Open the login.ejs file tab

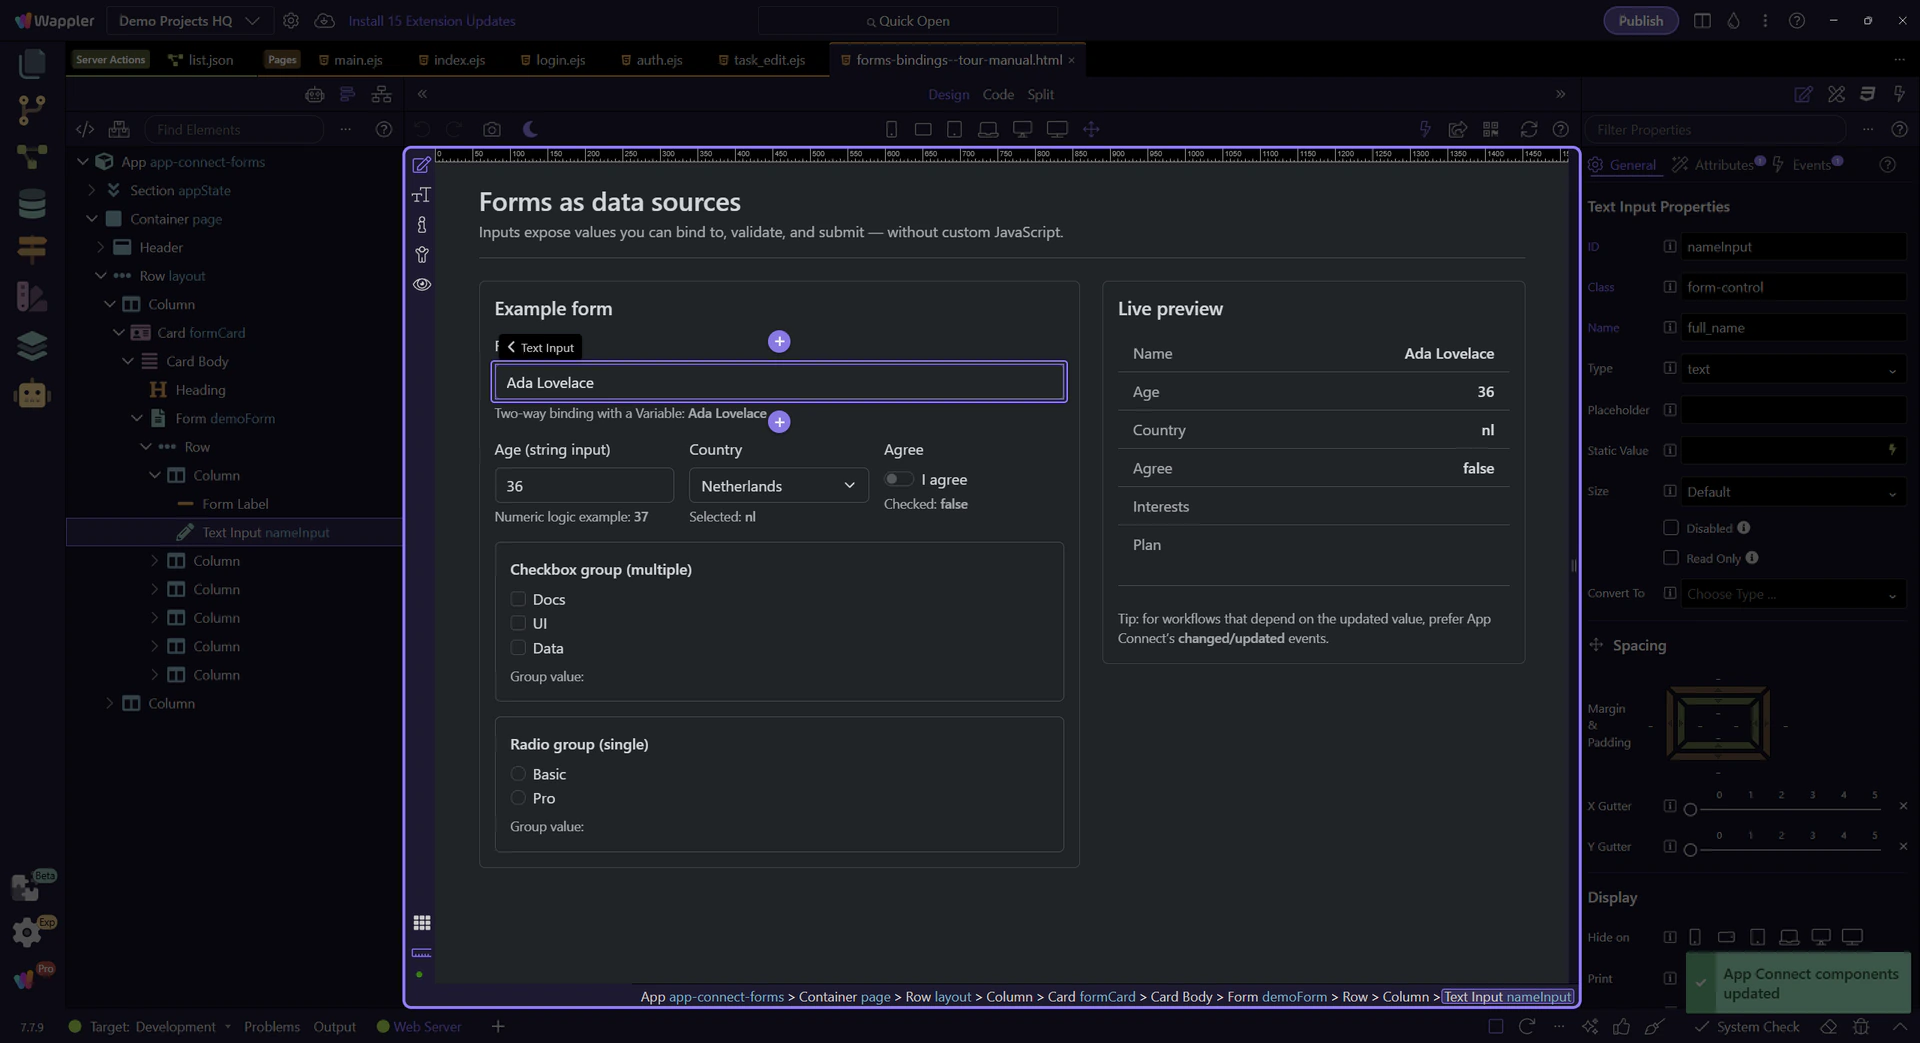click(559, 60)
